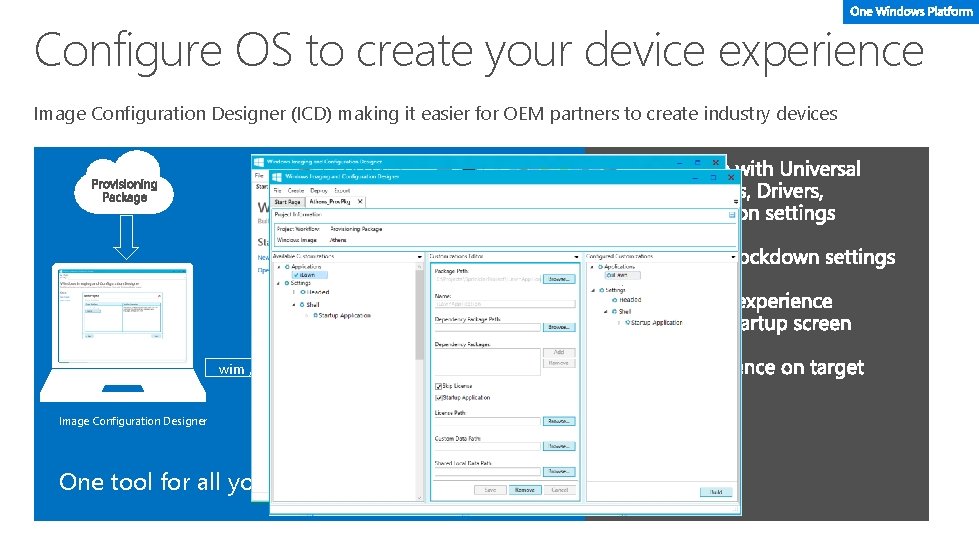The height and width of the screenshot is (551, 979).
Task: Open the Configured Customizations pane dropdown
Action: [x=733, y=256]
